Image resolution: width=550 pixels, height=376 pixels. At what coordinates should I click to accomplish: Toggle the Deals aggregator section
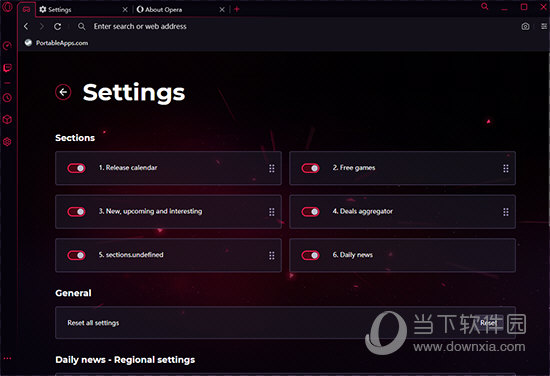[x=310, y=212]
